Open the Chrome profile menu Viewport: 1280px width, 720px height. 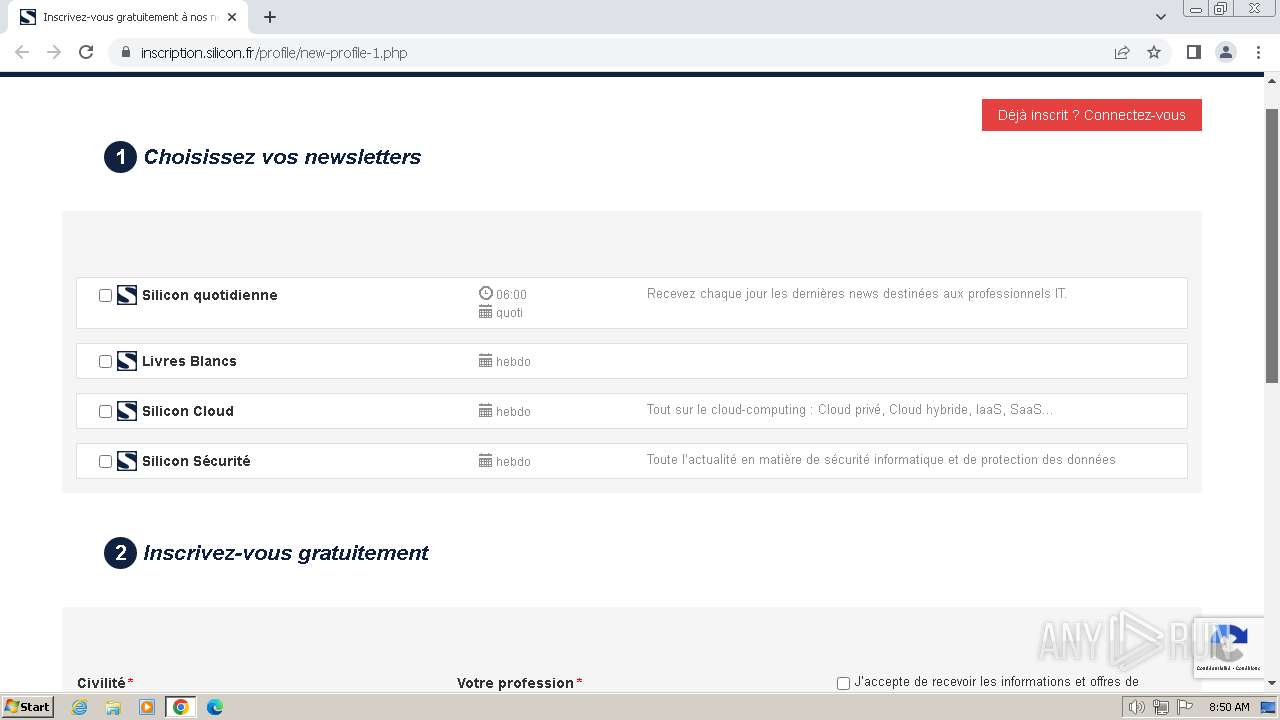click(x=1226, y=52)
